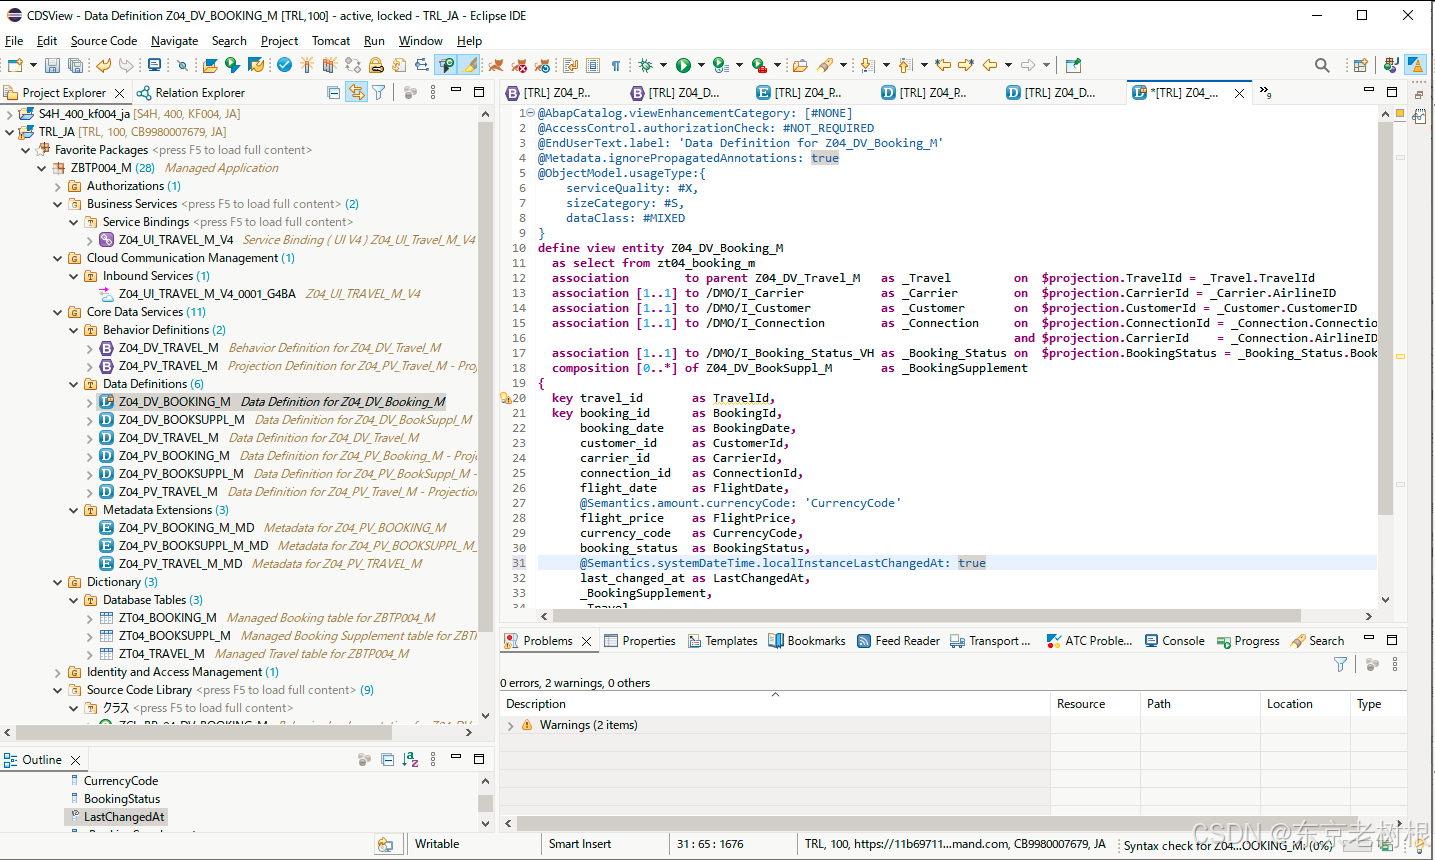Screen dimensions: 1435x860
Task: Click the blue check ABAP object icon
Action: (285, 66)
